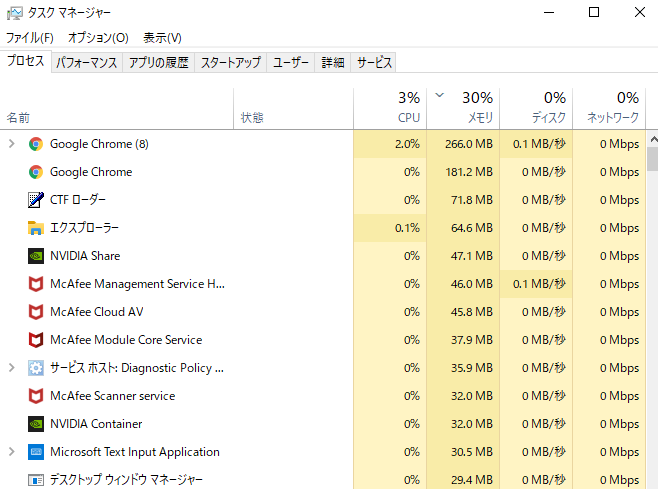This screenshot has height=489, width=658.
Task: Open the ファイル(F) menu
Action: [x=29, y=38]
